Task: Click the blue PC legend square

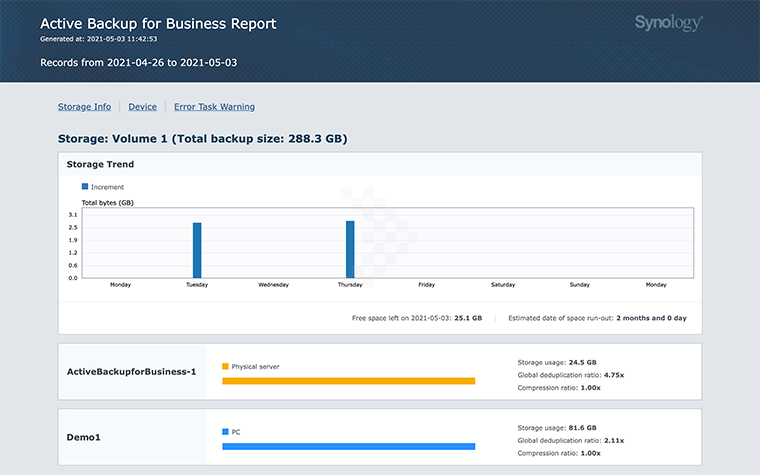Action: pos(225,432)
